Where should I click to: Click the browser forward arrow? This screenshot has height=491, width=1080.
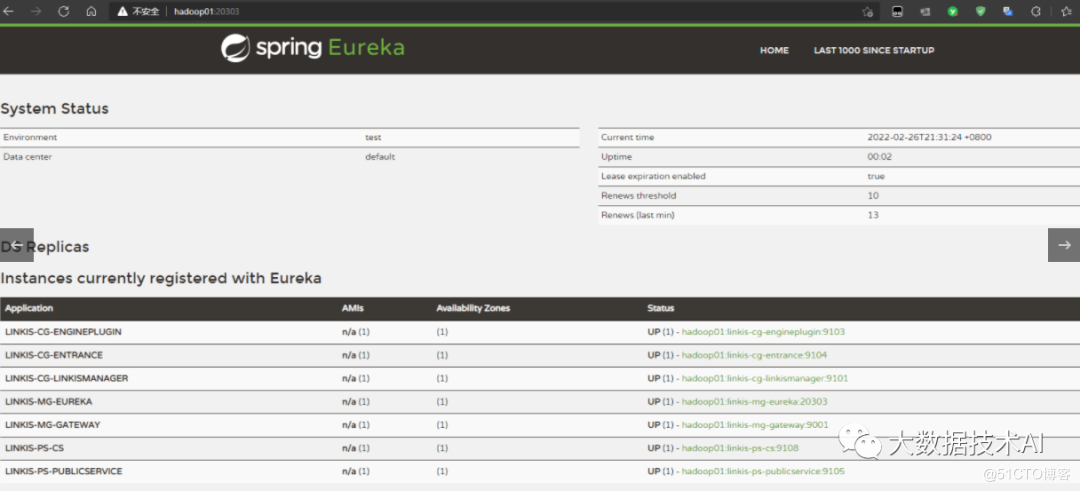point(37,11)
